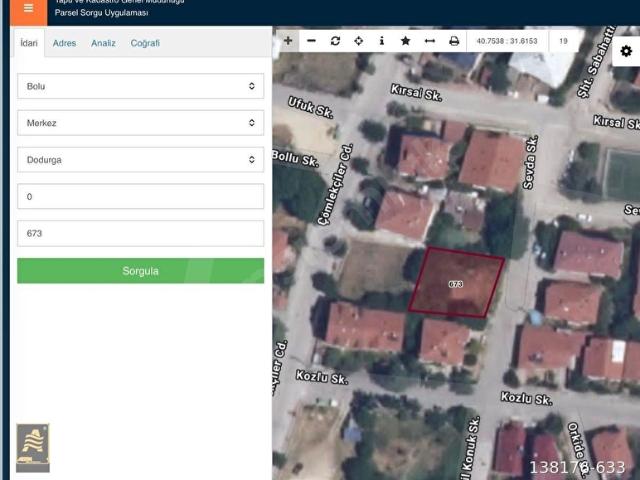Expand the Bolu province dropdown
This screenshot has width=640, height=480.
[x=140, y=86]
